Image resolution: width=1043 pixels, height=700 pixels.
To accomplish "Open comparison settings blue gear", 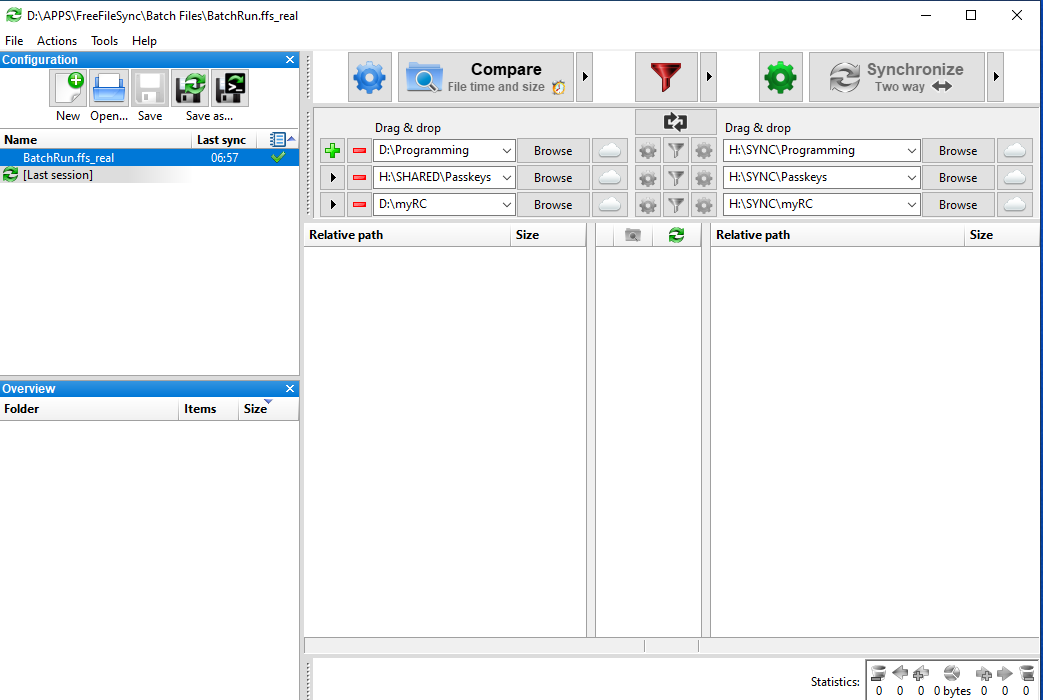I will click(370, 77).
